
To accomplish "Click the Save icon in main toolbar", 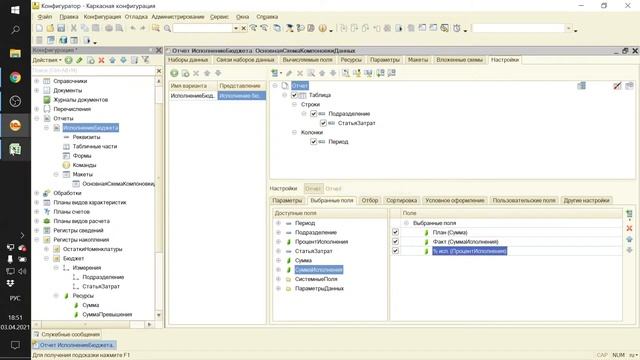I will (61, 28).
